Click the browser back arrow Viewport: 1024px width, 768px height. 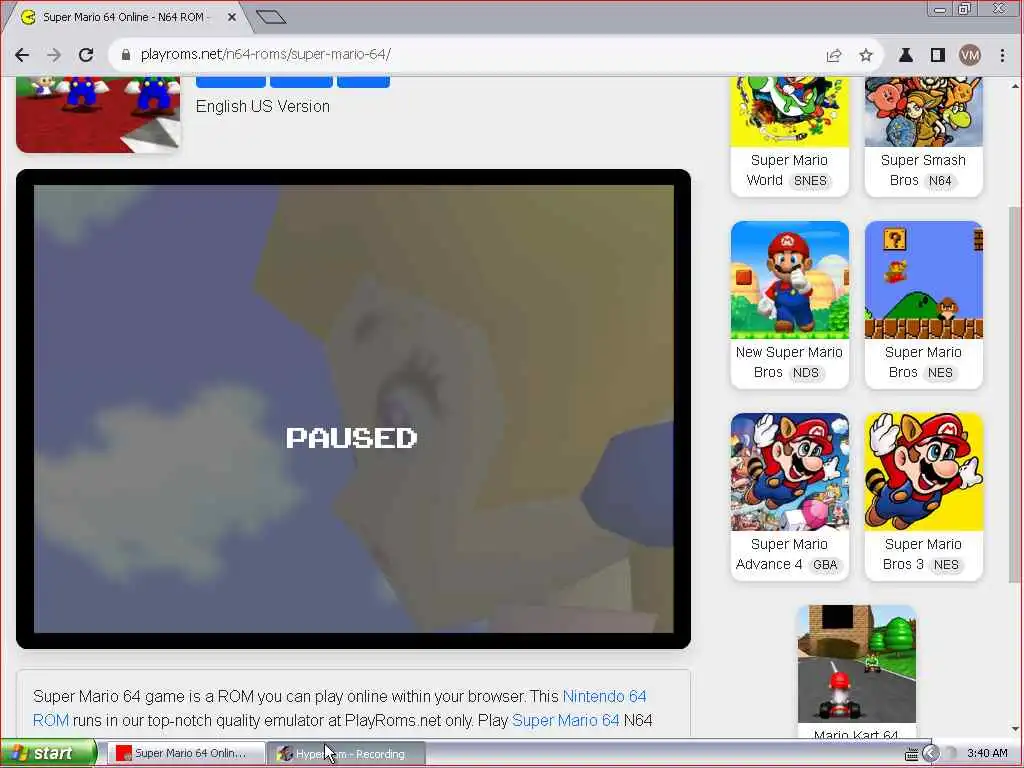22,55
